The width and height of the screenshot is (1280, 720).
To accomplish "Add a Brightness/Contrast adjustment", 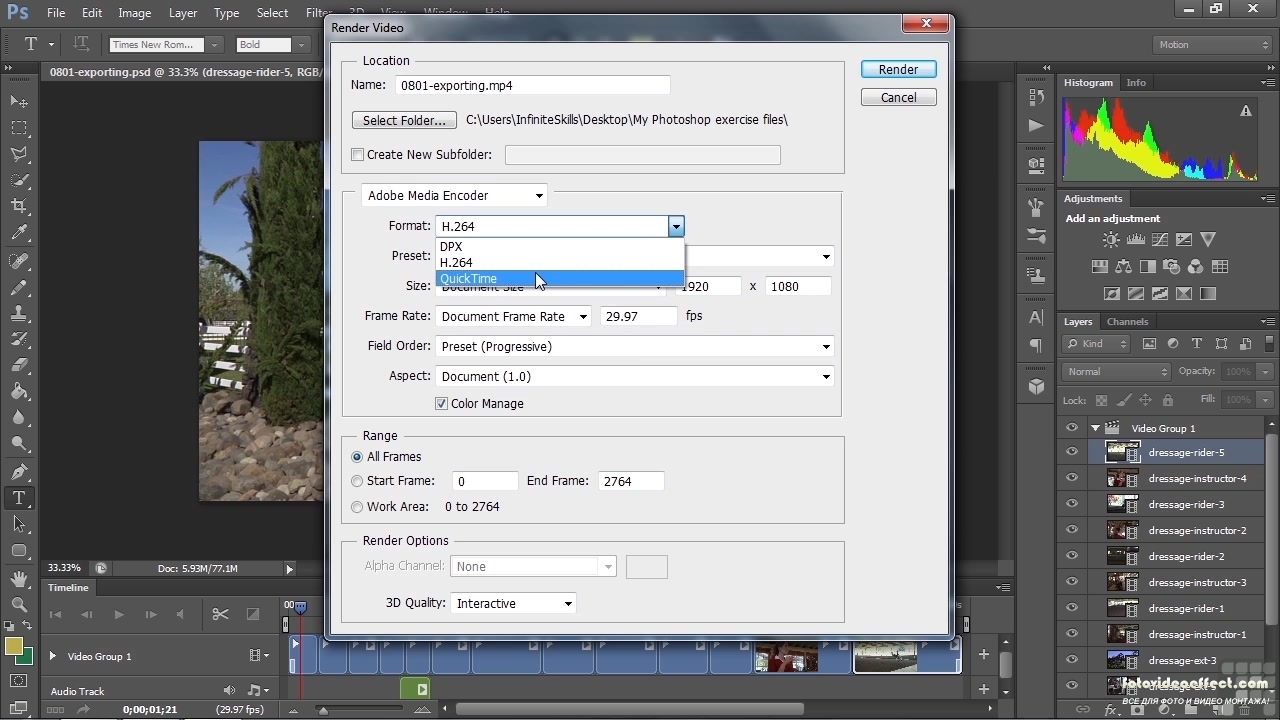I will tap(1111, 240).
